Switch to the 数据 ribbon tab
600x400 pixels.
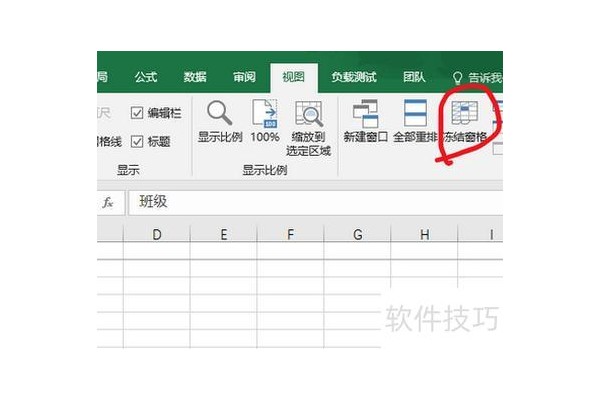click(195, 77)
